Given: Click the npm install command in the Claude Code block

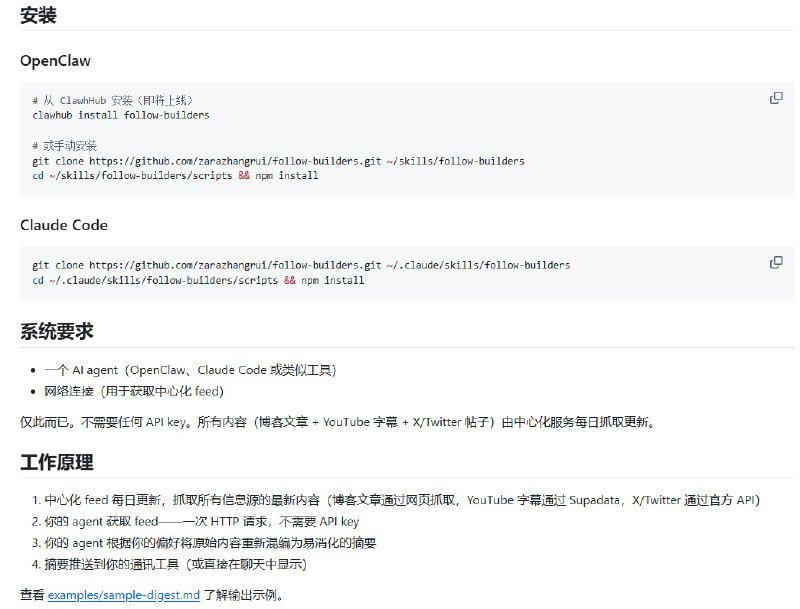Looking at the screenshot, I should 330,278.
